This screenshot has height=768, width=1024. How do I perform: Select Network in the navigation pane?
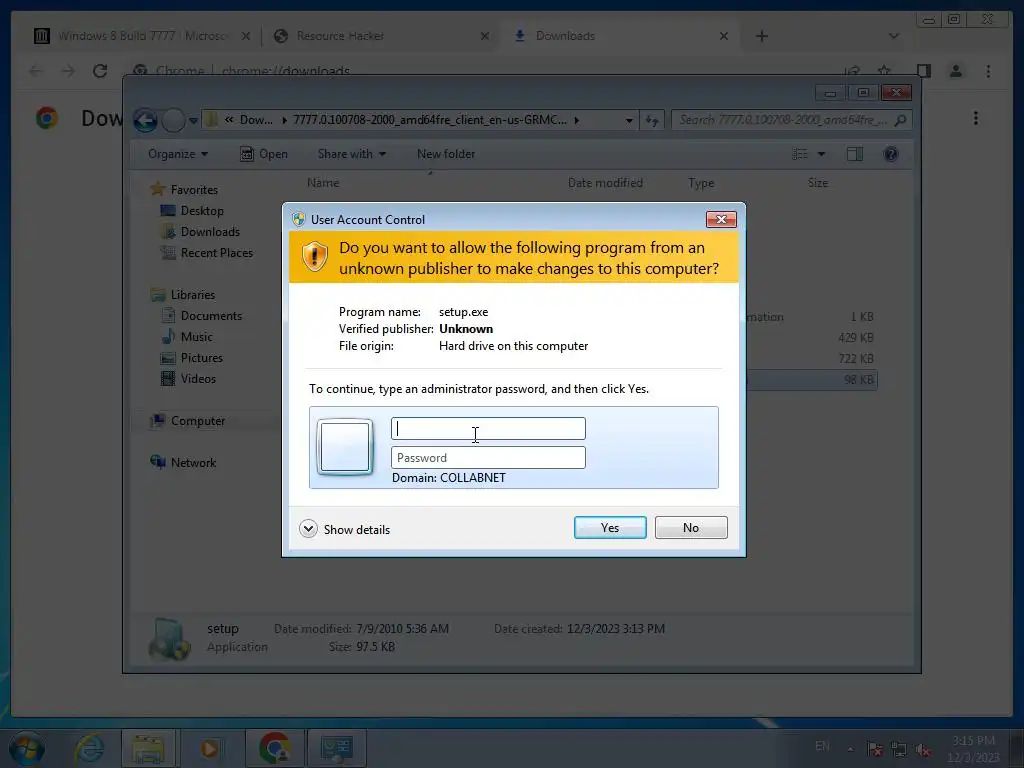pyautogui.click(x=193, y=462)
